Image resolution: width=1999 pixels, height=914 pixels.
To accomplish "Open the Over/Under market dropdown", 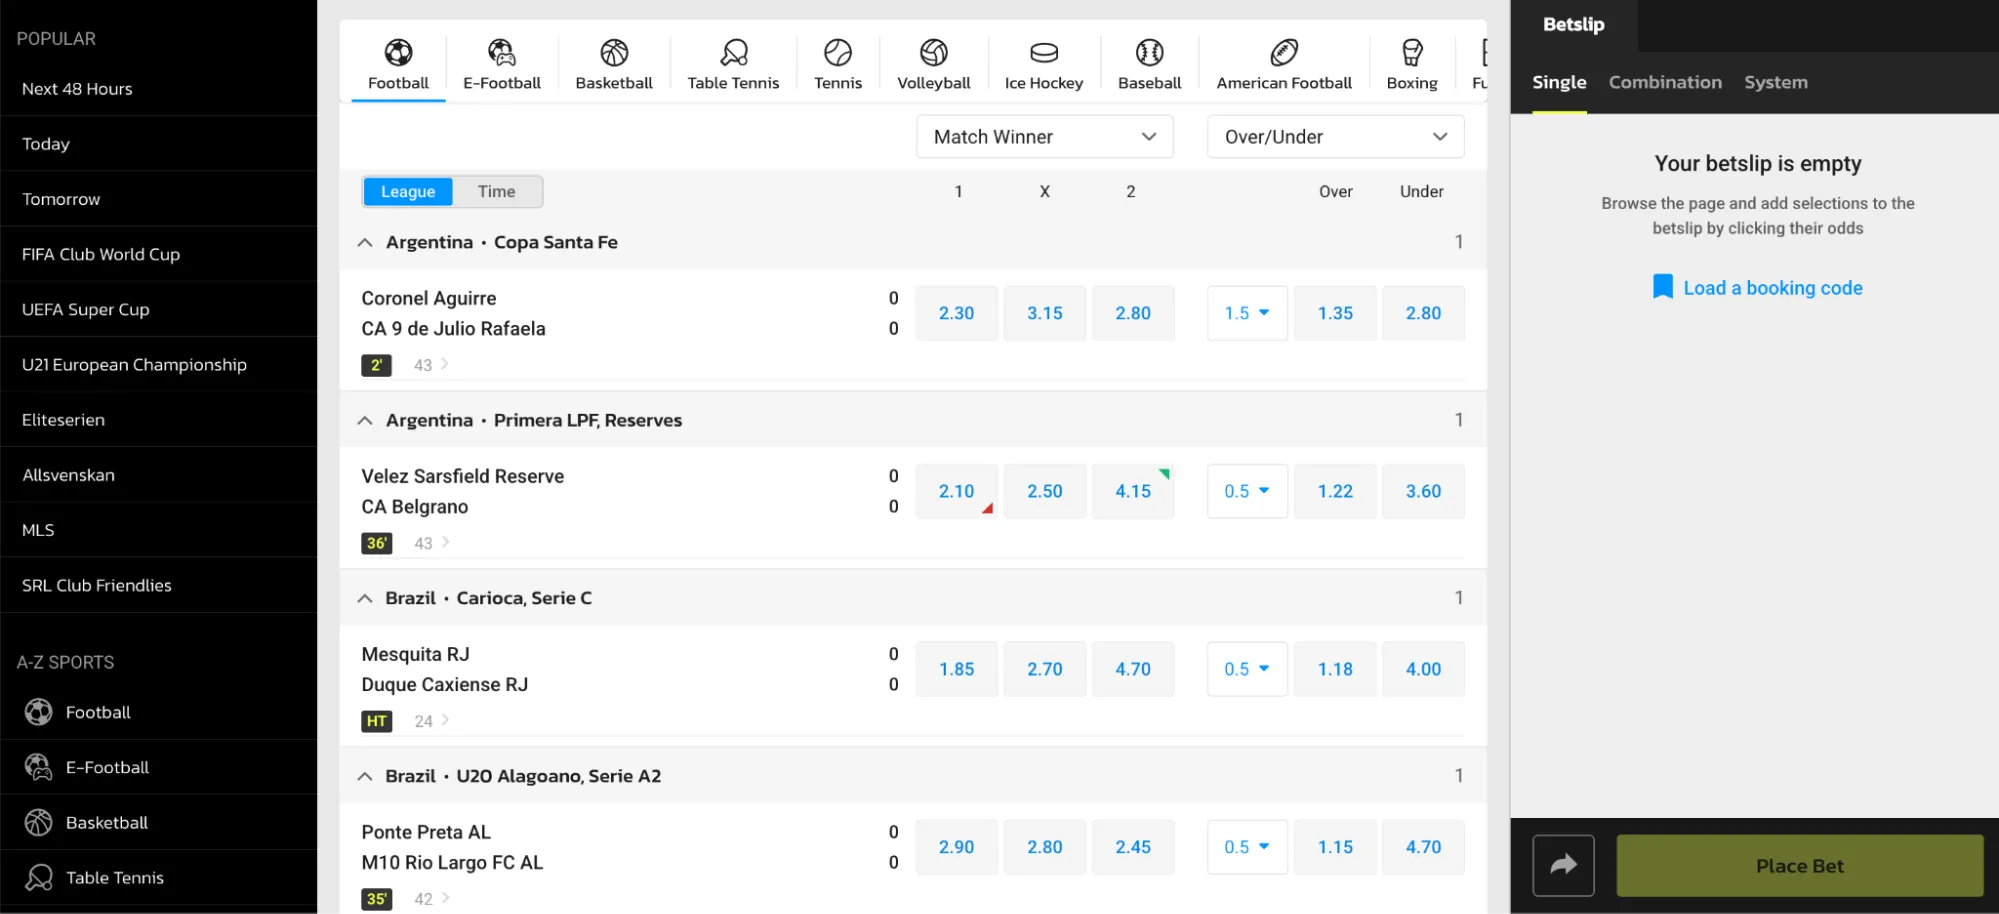I will point(1335,137).
